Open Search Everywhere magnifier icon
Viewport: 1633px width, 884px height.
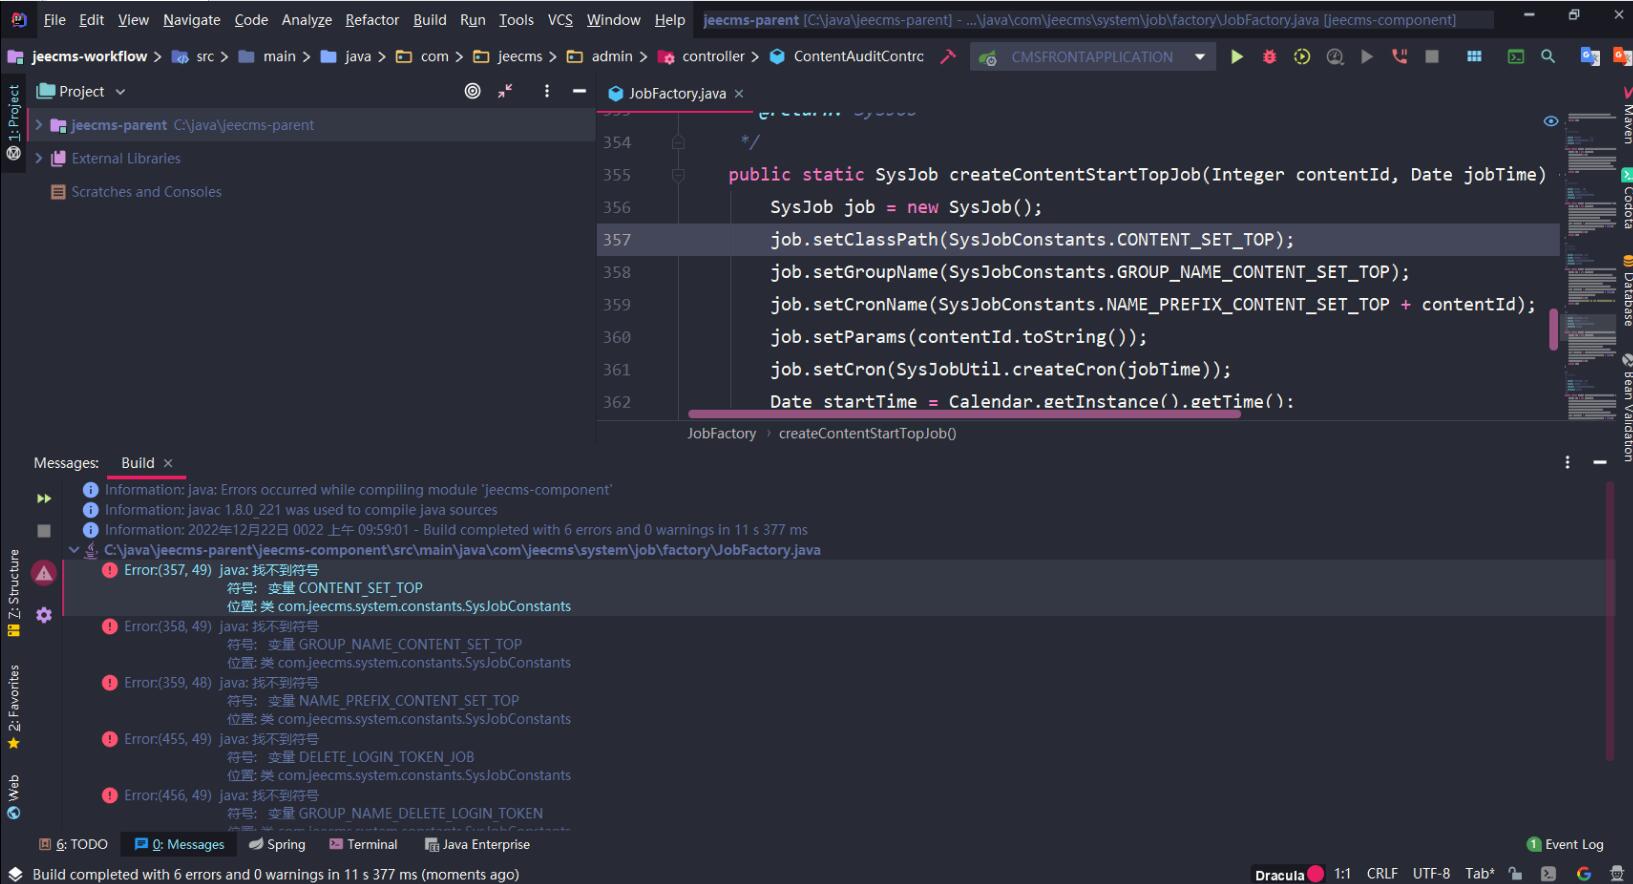(1548, 57)
